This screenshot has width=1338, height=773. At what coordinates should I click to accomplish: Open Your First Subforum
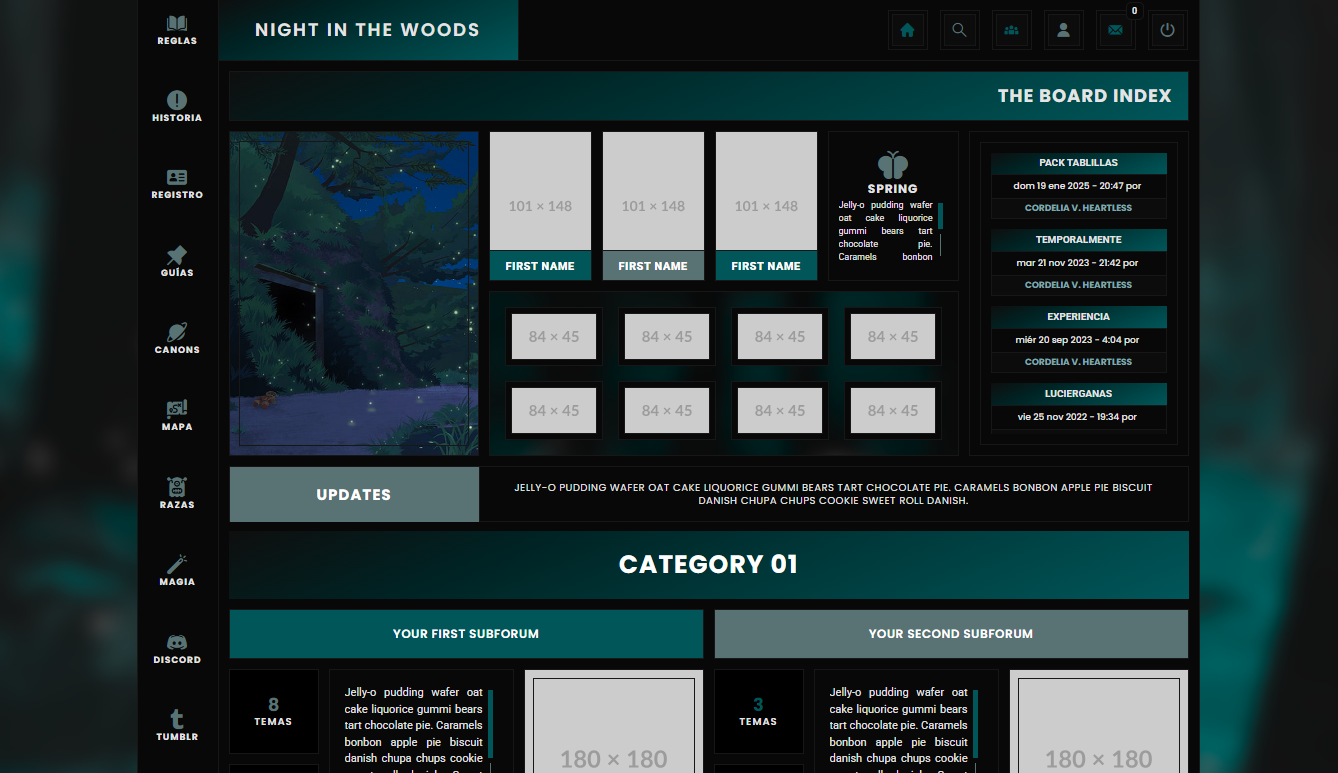pos(466,634)
